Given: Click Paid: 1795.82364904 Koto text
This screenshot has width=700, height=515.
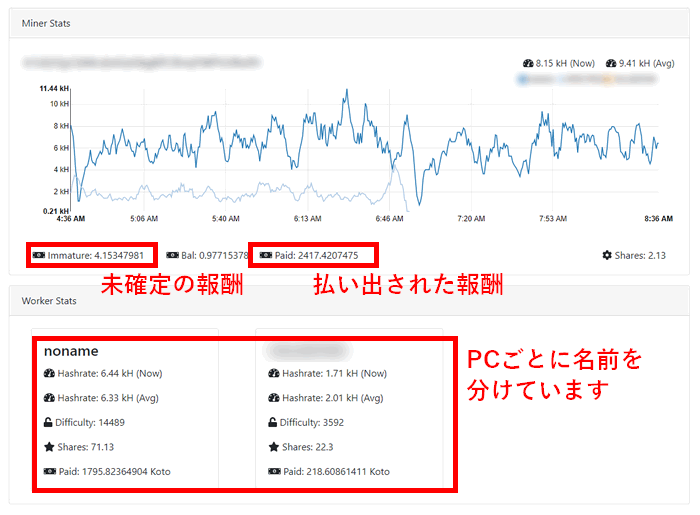Looking at the screenshot, I should point(114,471).
